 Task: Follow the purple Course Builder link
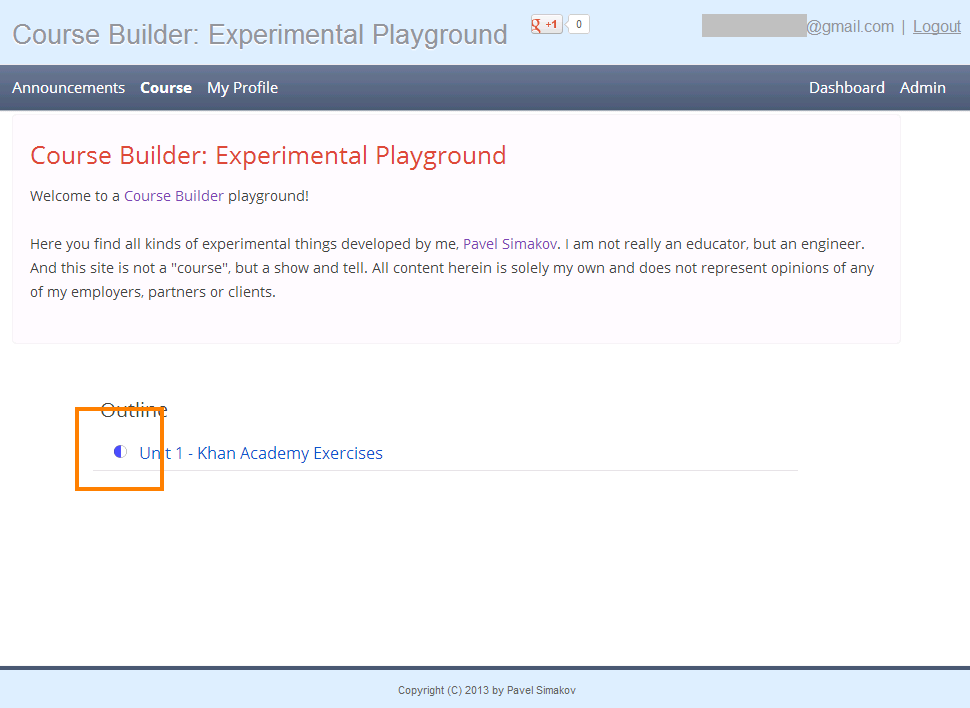pyautogui.click(x=174, y=196)
